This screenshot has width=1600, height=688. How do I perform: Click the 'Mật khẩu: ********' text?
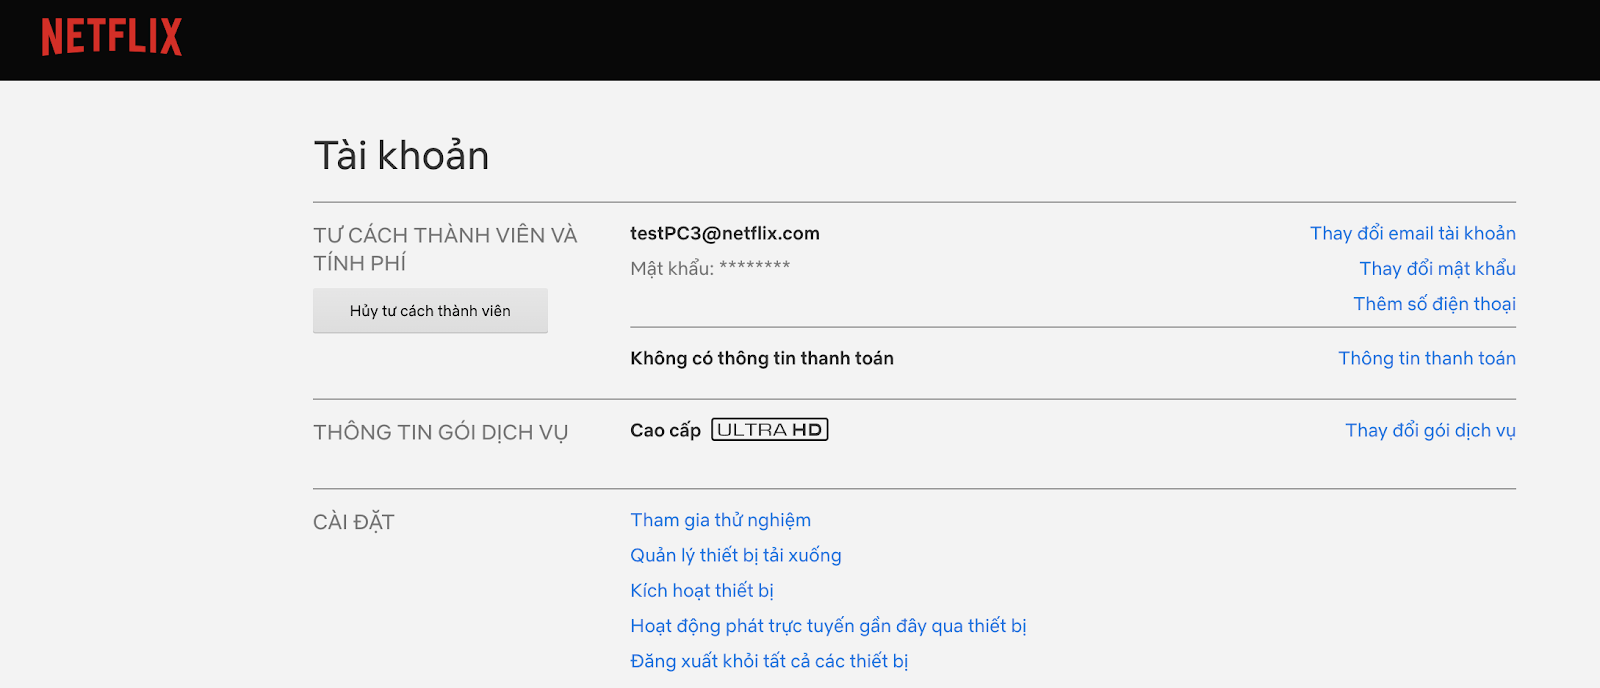[710, 268]
